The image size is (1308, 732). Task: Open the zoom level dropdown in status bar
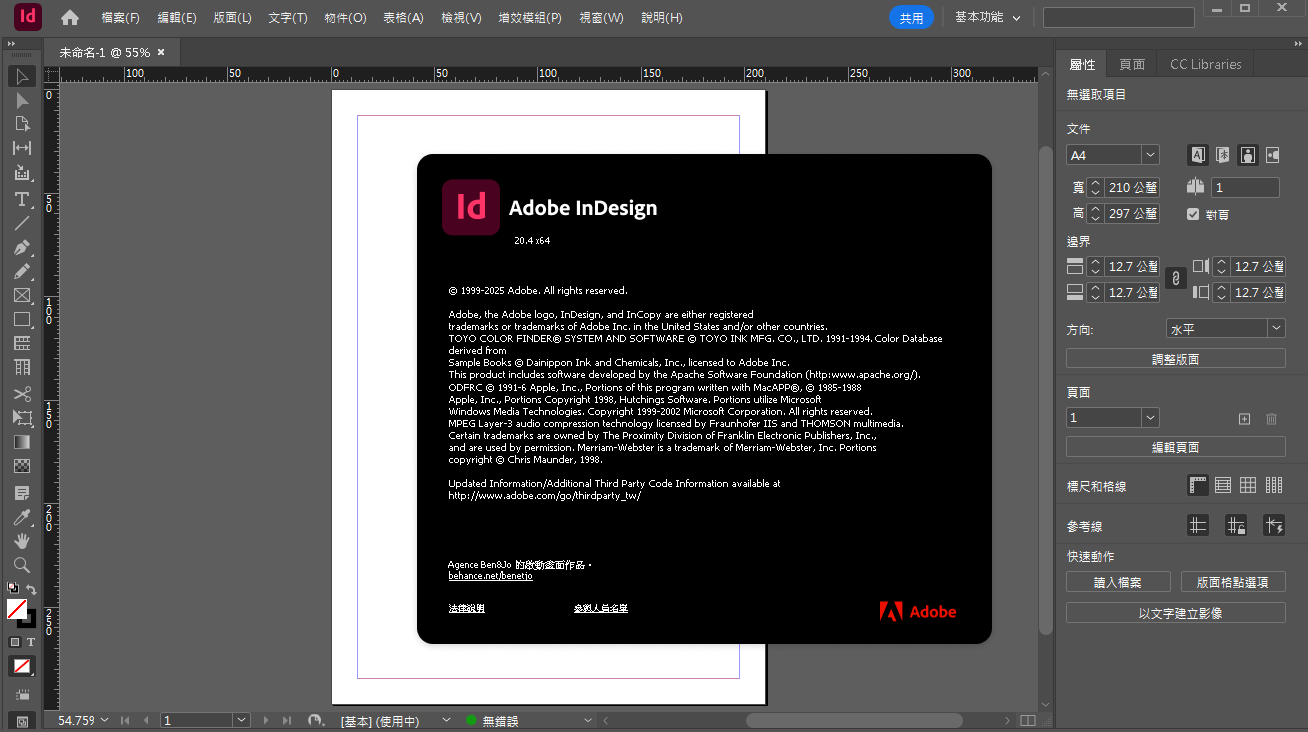pos(104,720)
